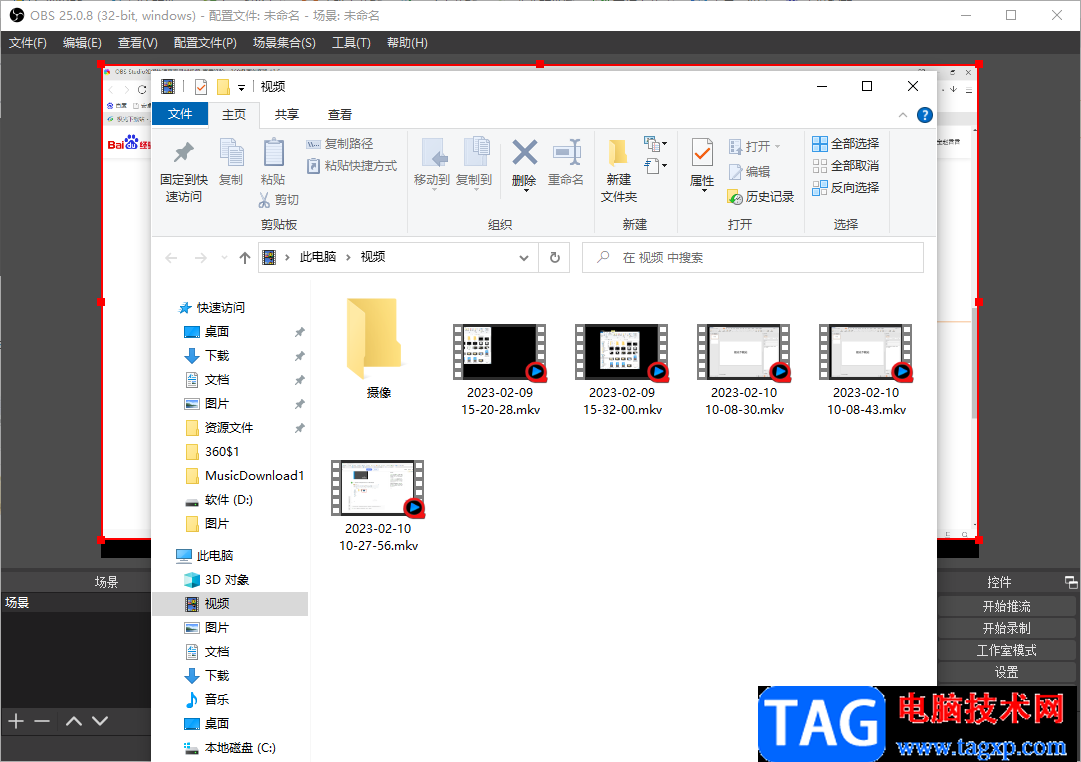Open OBS 场景集合(S) menu
This screenshot has width=1081, height=762.
pyautogui.click(x=284, y=43)
